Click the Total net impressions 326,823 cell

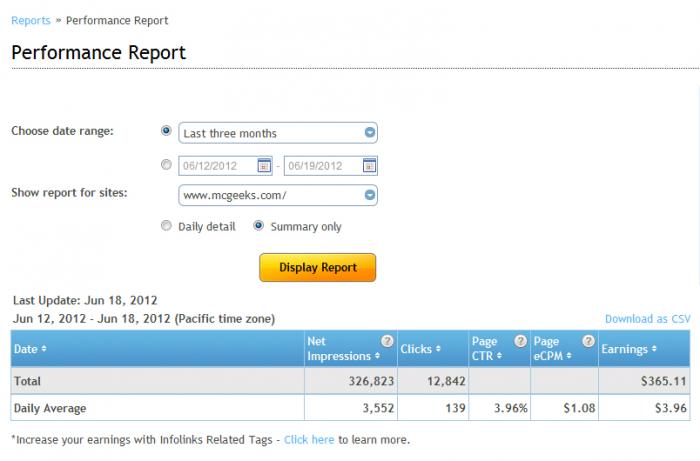point(351,381)
